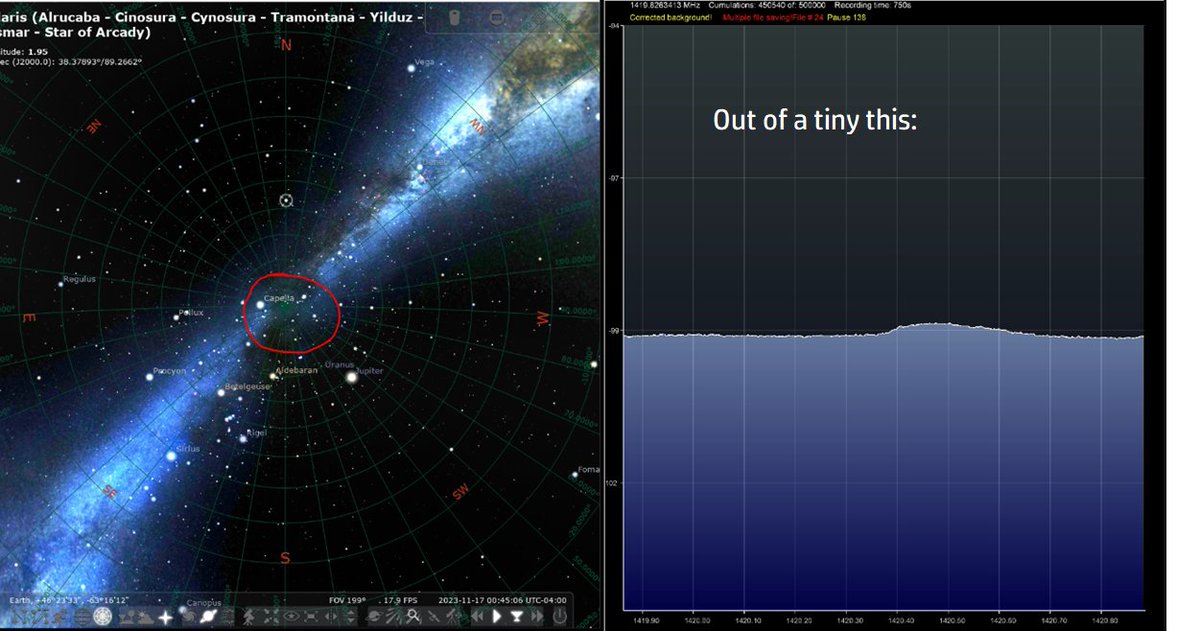
Task: Click the Corrected background! status text
Action: tap(670, 18)
